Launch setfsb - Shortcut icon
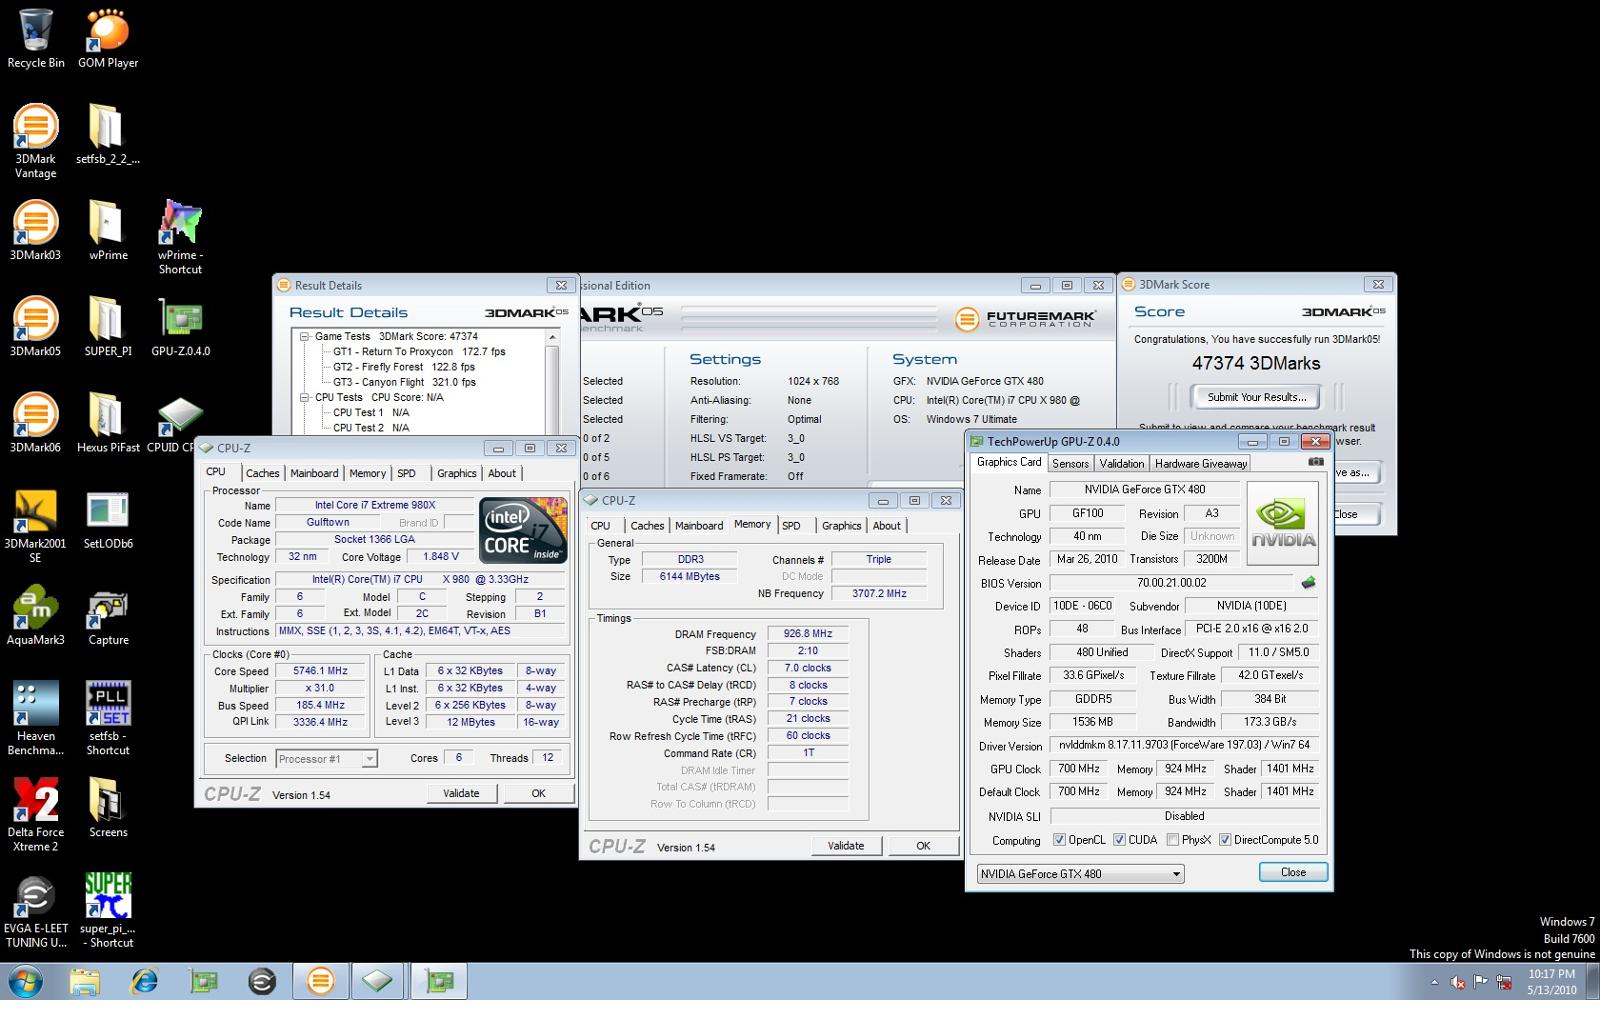Screen dimensions: 1600x1019 (108, 718)
